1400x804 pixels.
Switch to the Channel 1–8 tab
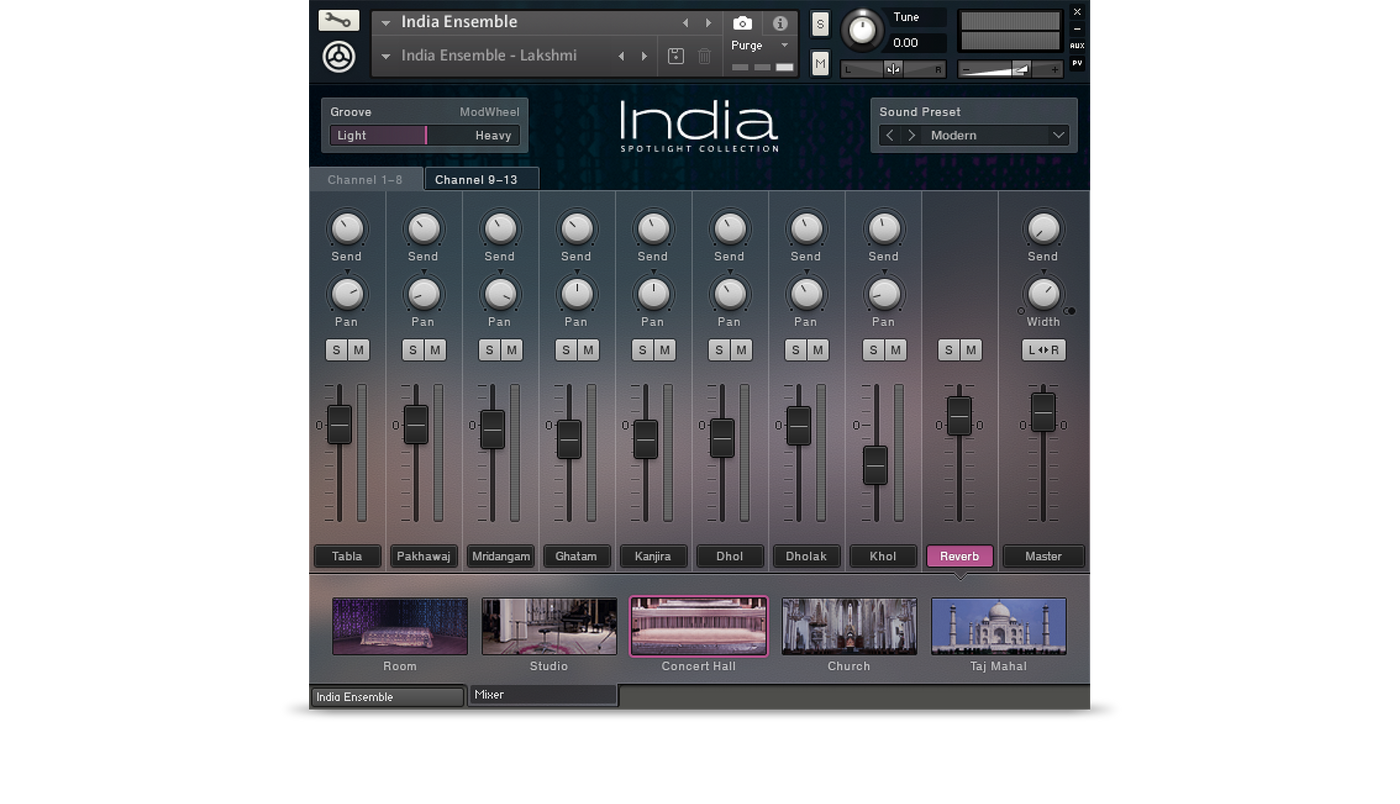pos(365,180)
